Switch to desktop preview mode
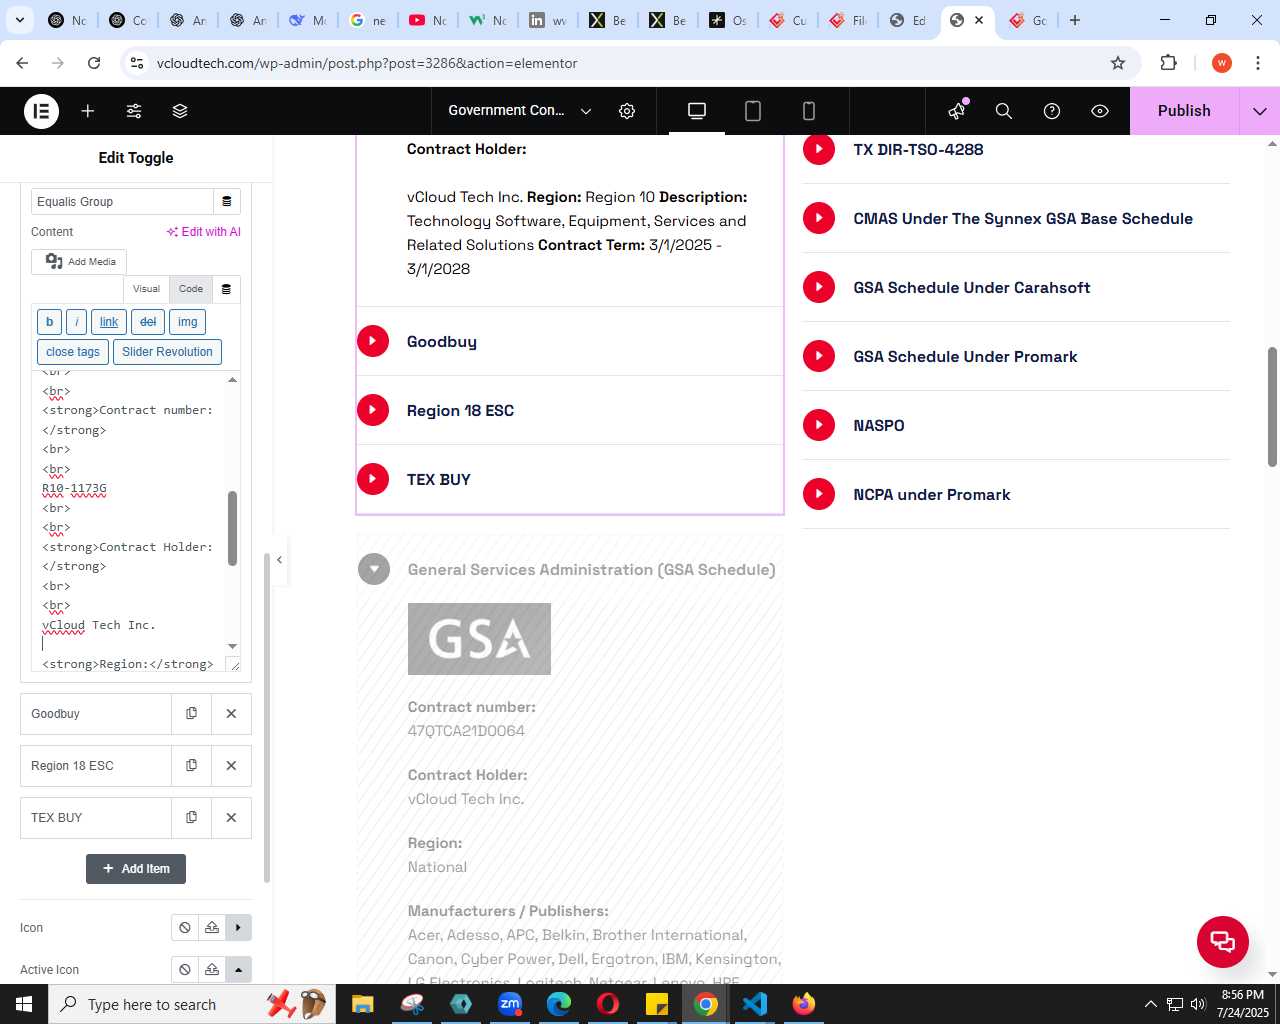The height and width of the screenshot is (1024, 1280). tap(697, 111)
